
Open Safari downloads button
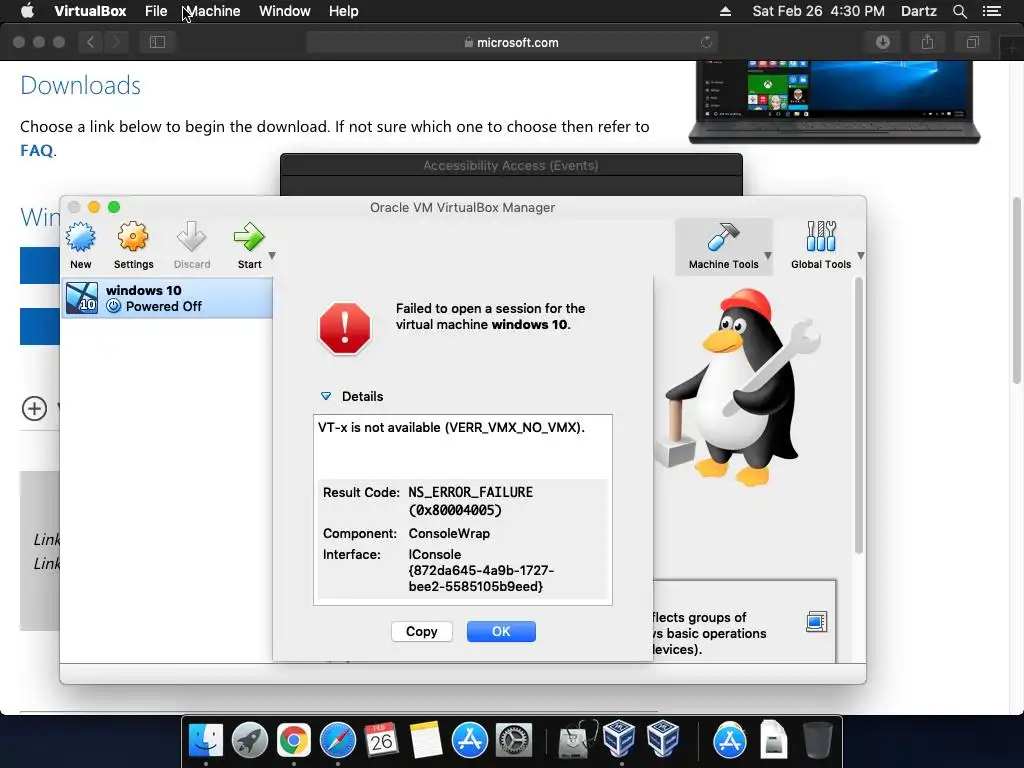(883, 42)
